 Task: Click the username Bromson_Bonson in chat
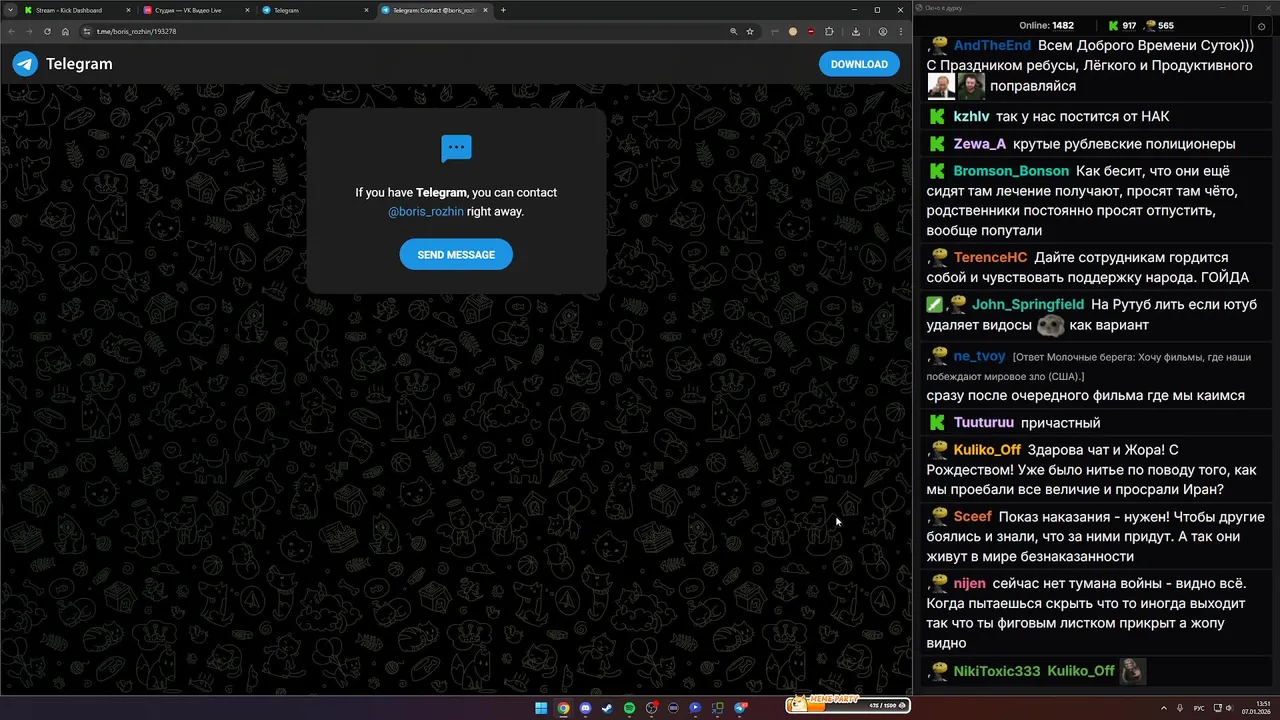(1011, 171)
